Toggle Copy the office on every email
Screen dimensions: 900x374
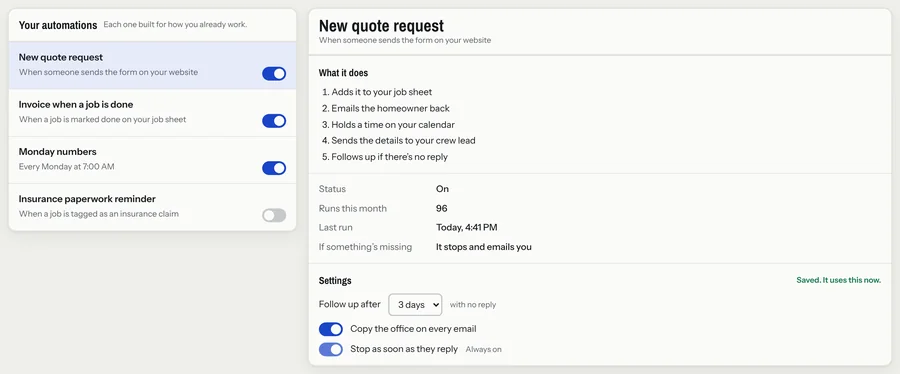[x=331, y=329]
